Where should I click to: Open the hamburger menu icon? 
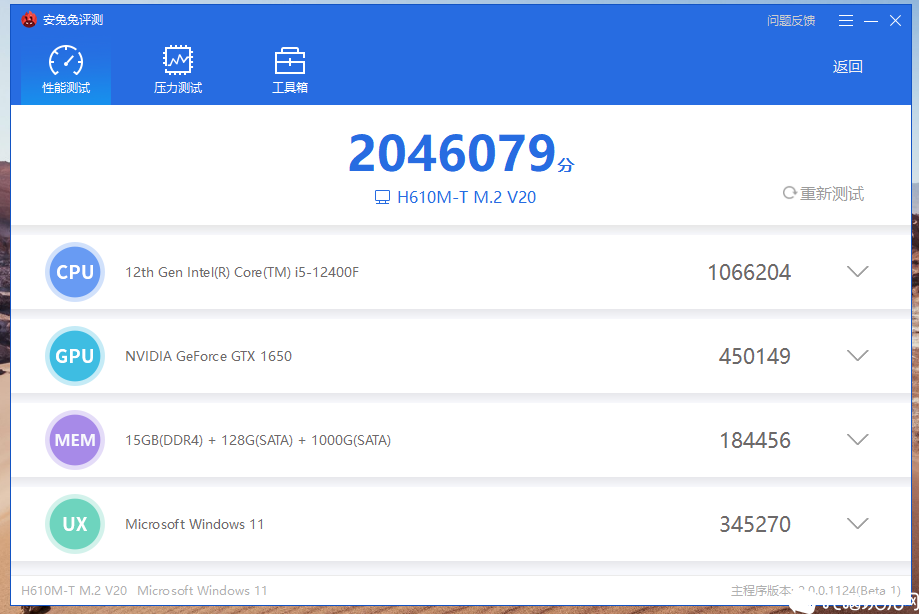click(x=846, y=21)
